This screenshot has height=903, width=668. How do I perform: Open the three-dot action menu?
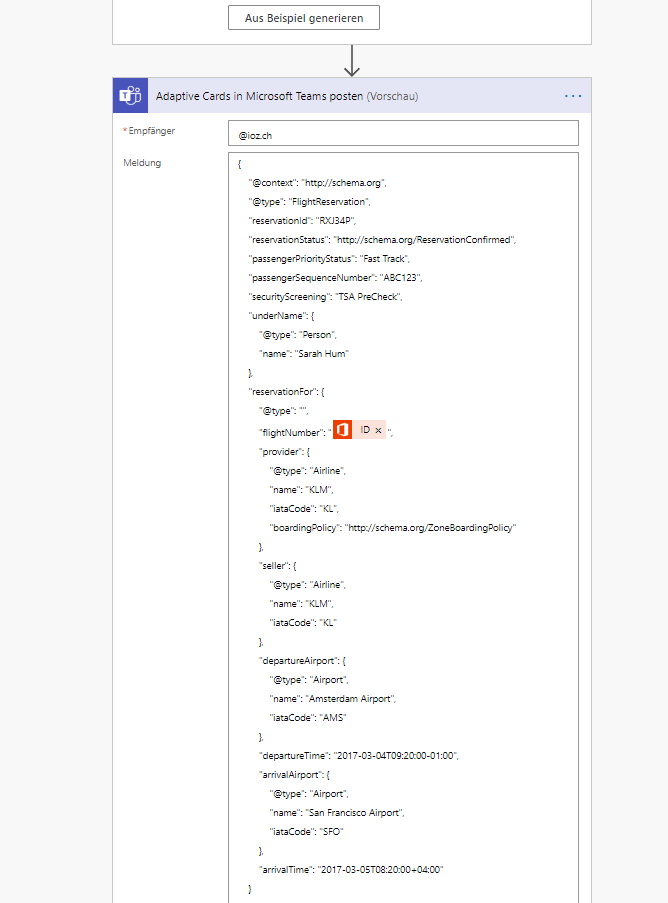point(573,96)
